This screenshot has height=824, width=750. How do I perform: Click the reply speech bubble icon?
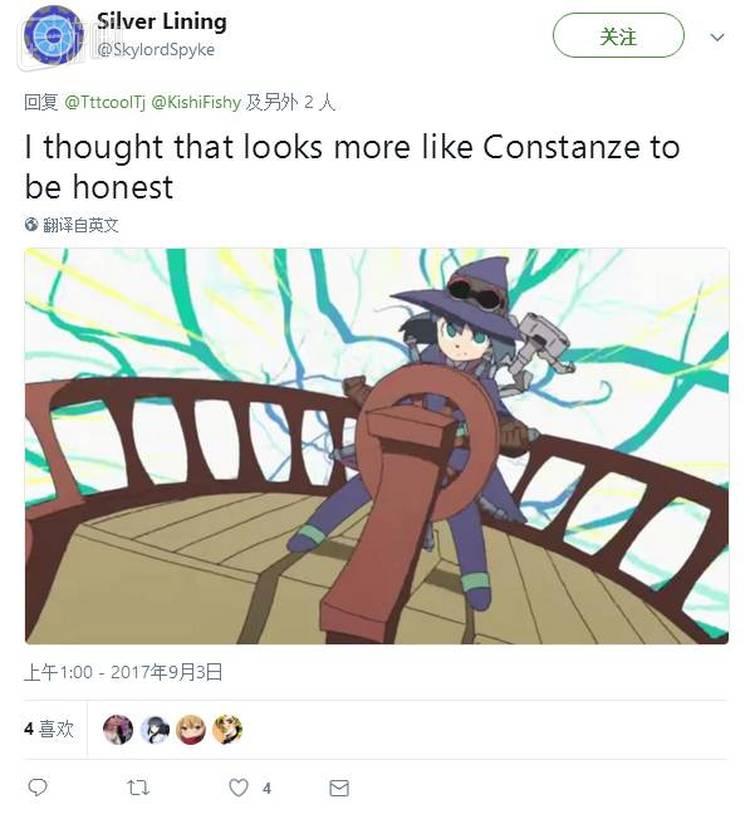coord(37,788)
